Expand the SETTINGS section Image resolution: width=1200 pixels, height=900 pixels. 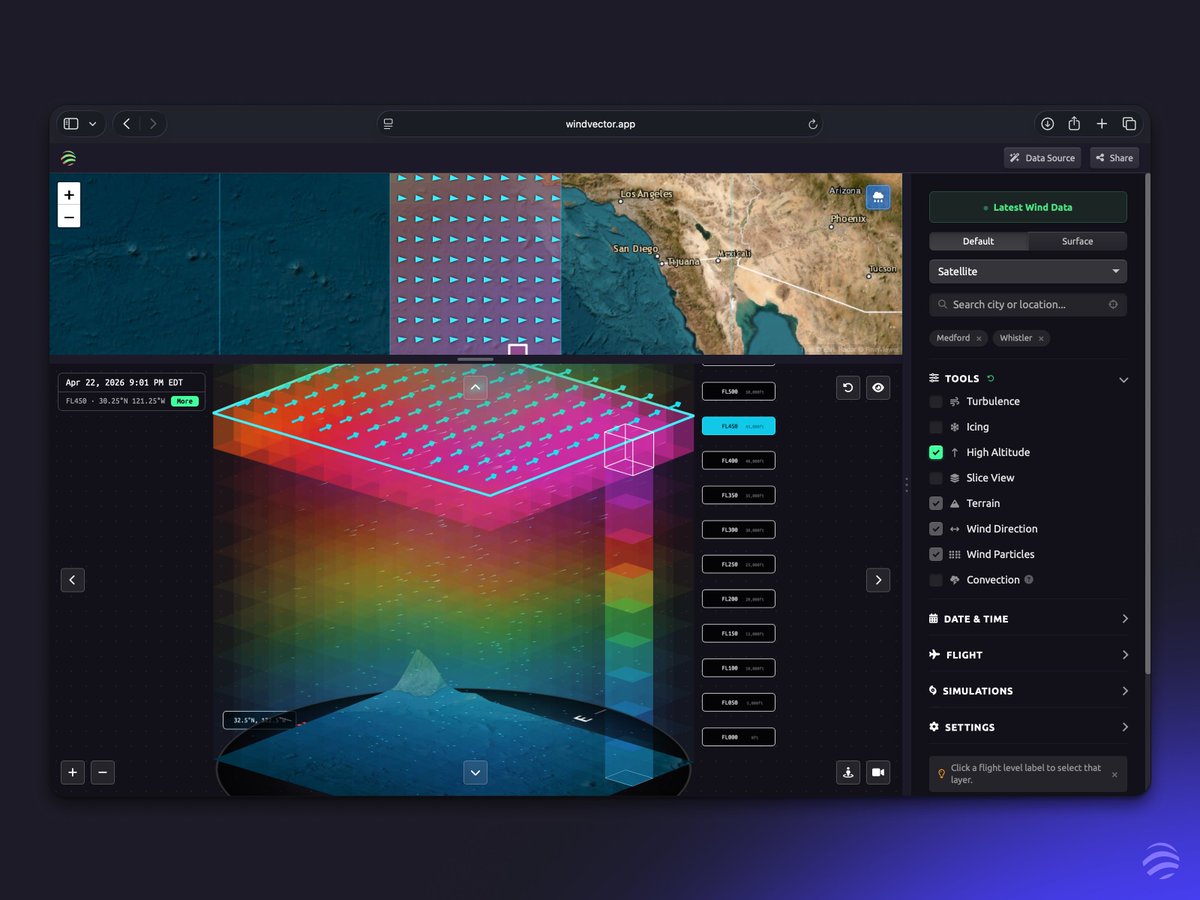pos(1028,727)
